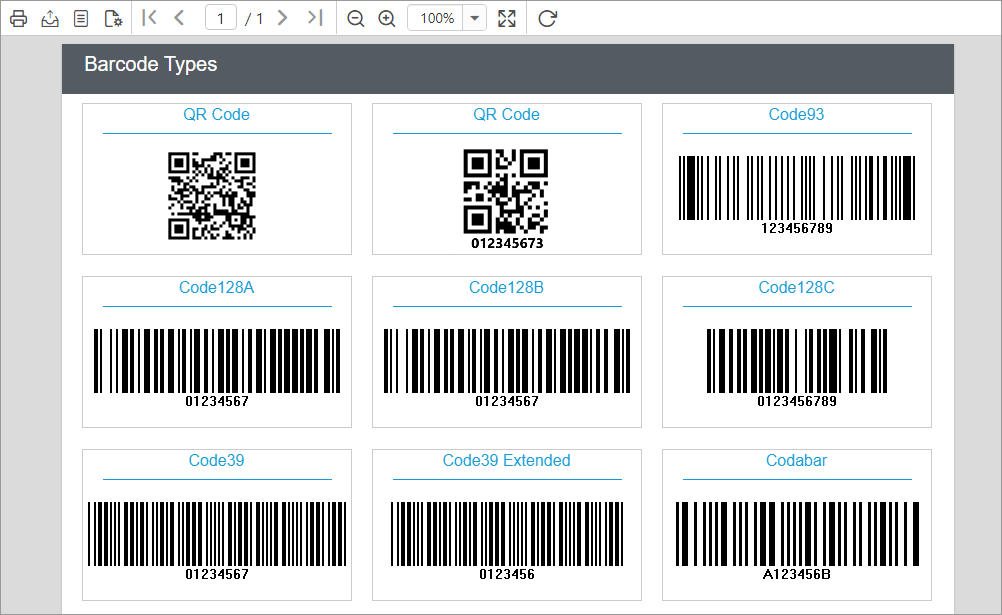Click the 100% zoom value field
The height and width of the screenshot is (615, 1002).
coord(436,18)
